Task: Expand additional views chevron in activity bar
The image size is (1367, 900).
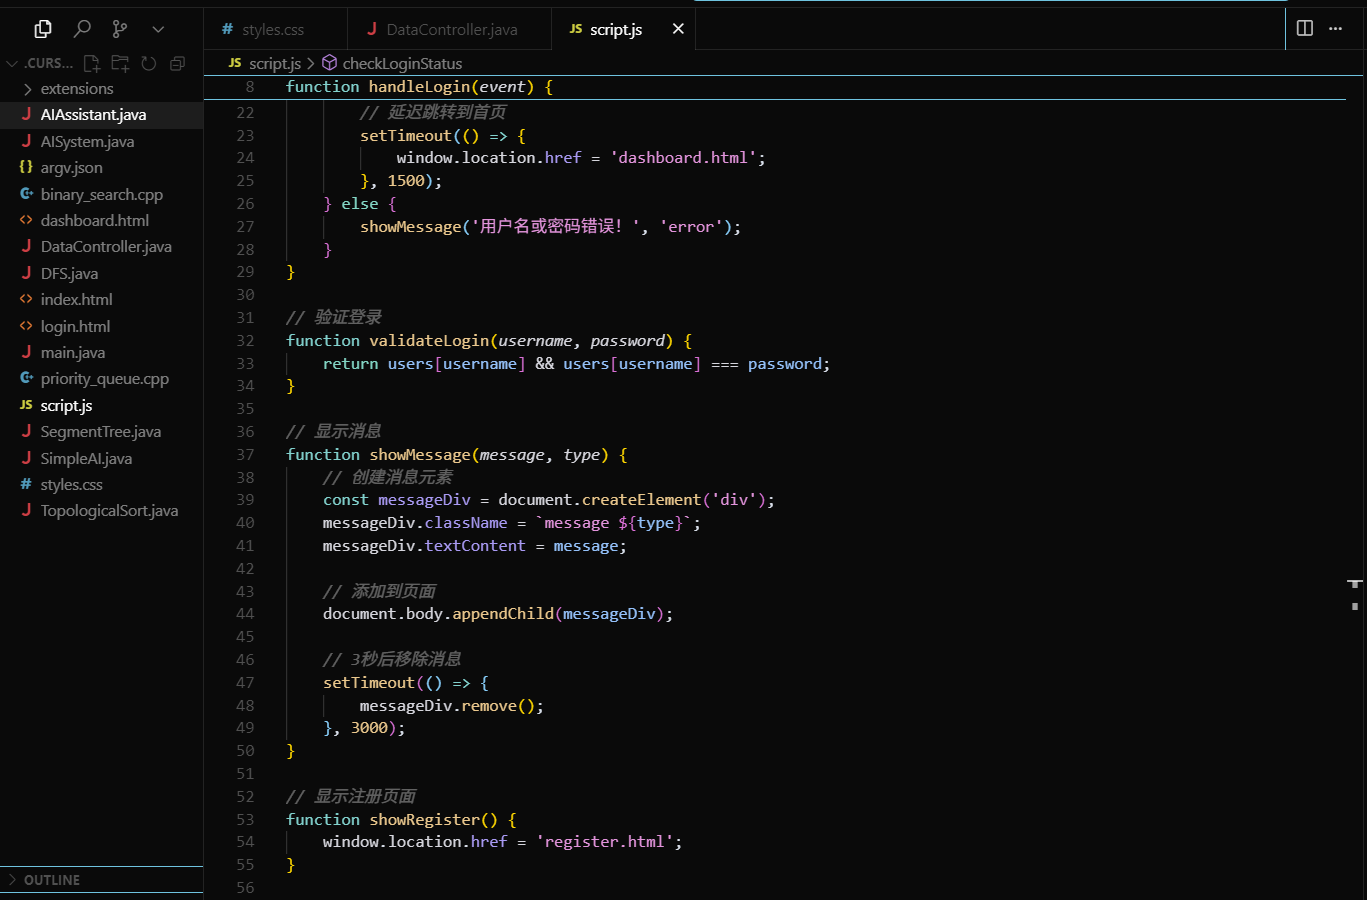Action: 158,29
